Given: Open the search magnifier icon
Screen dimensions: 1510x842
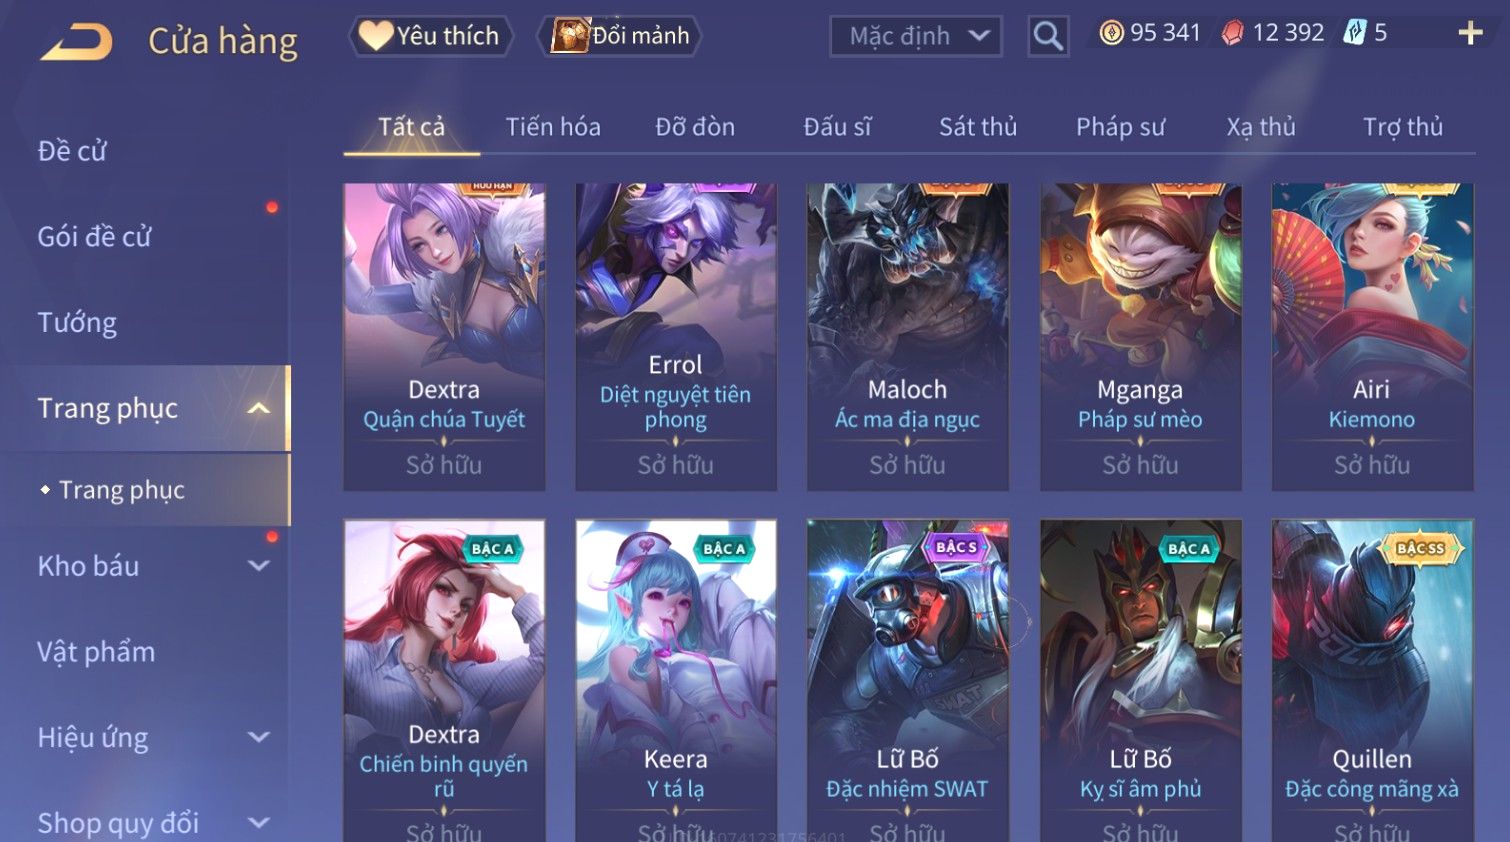Looking at the screenshot, I should [x=1048, y=36].
